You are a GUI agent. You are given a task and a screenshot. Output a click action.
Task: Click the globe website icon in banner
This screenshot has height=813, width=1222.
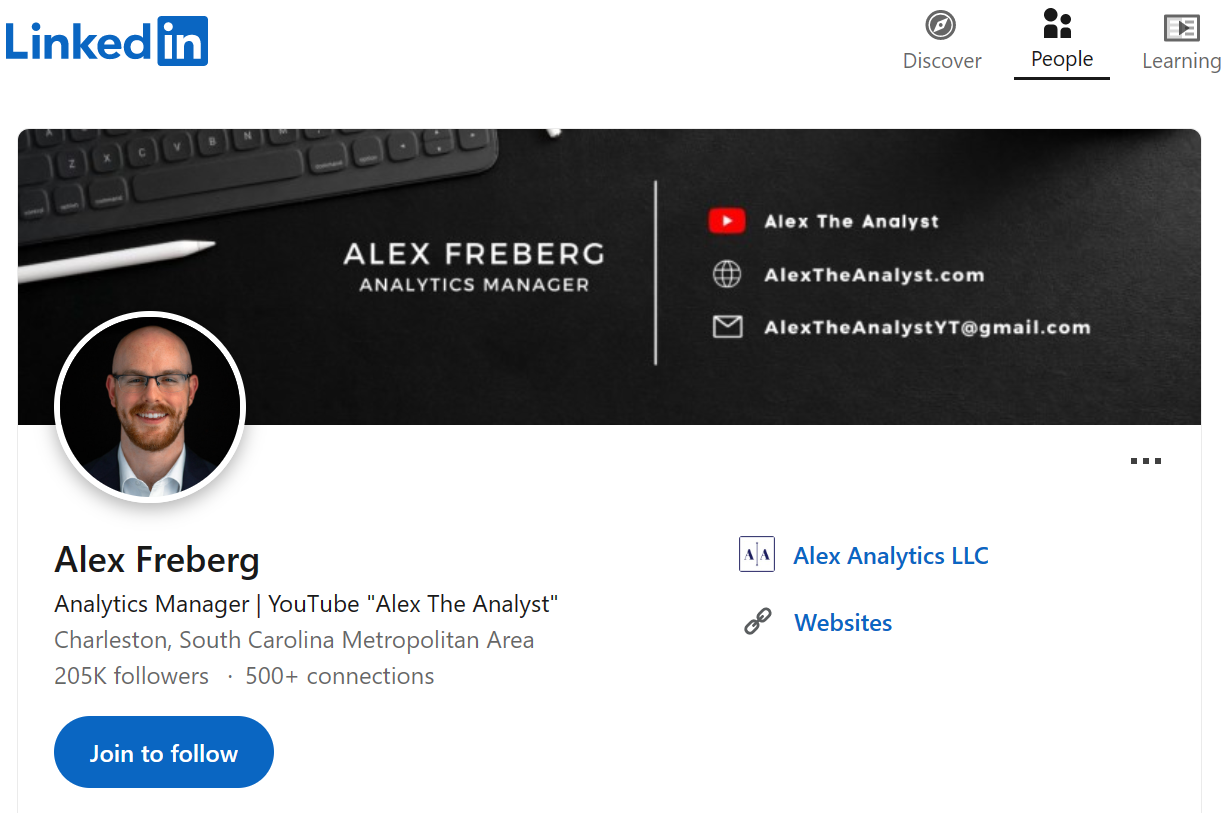[727, 274]
